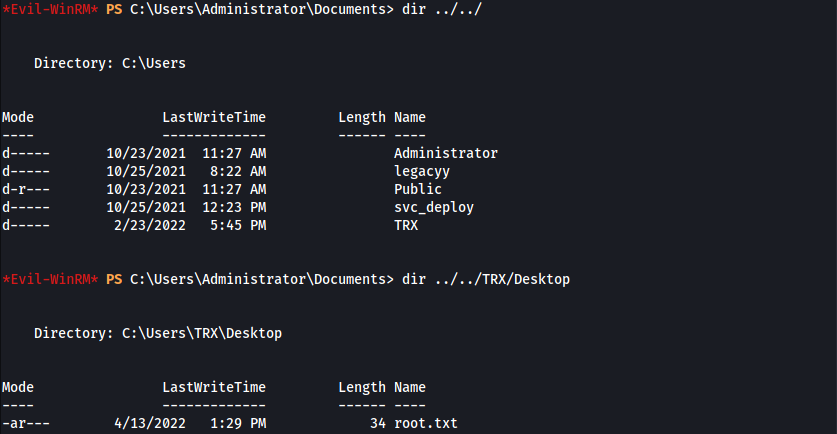The height and width of the screenshot is (434, 837).
Task: Click the 2/23/2022 timestamp of TRX
Action: (150, 225)
